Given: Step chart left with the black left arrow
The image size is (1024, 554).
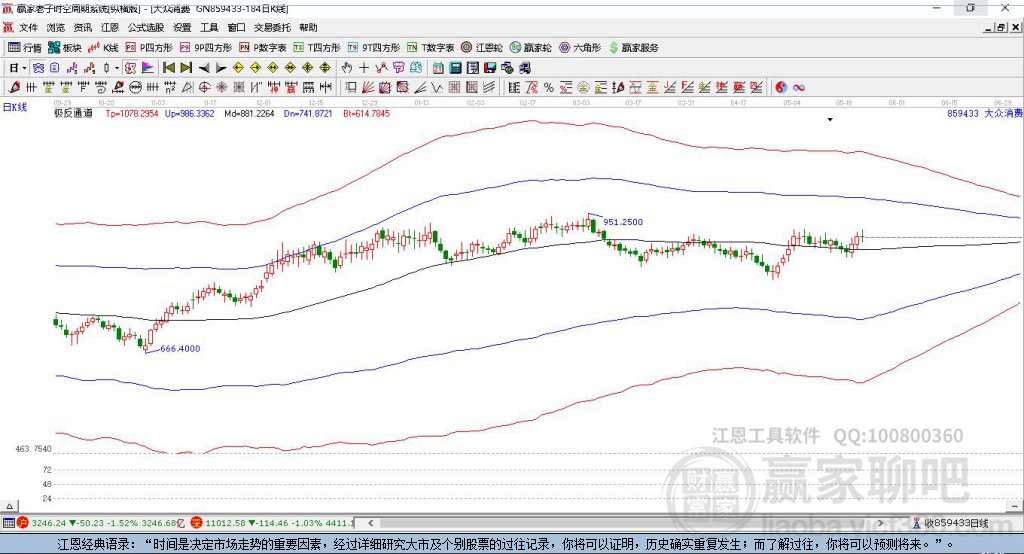Looking at the screenshot, I should (204, 68).
